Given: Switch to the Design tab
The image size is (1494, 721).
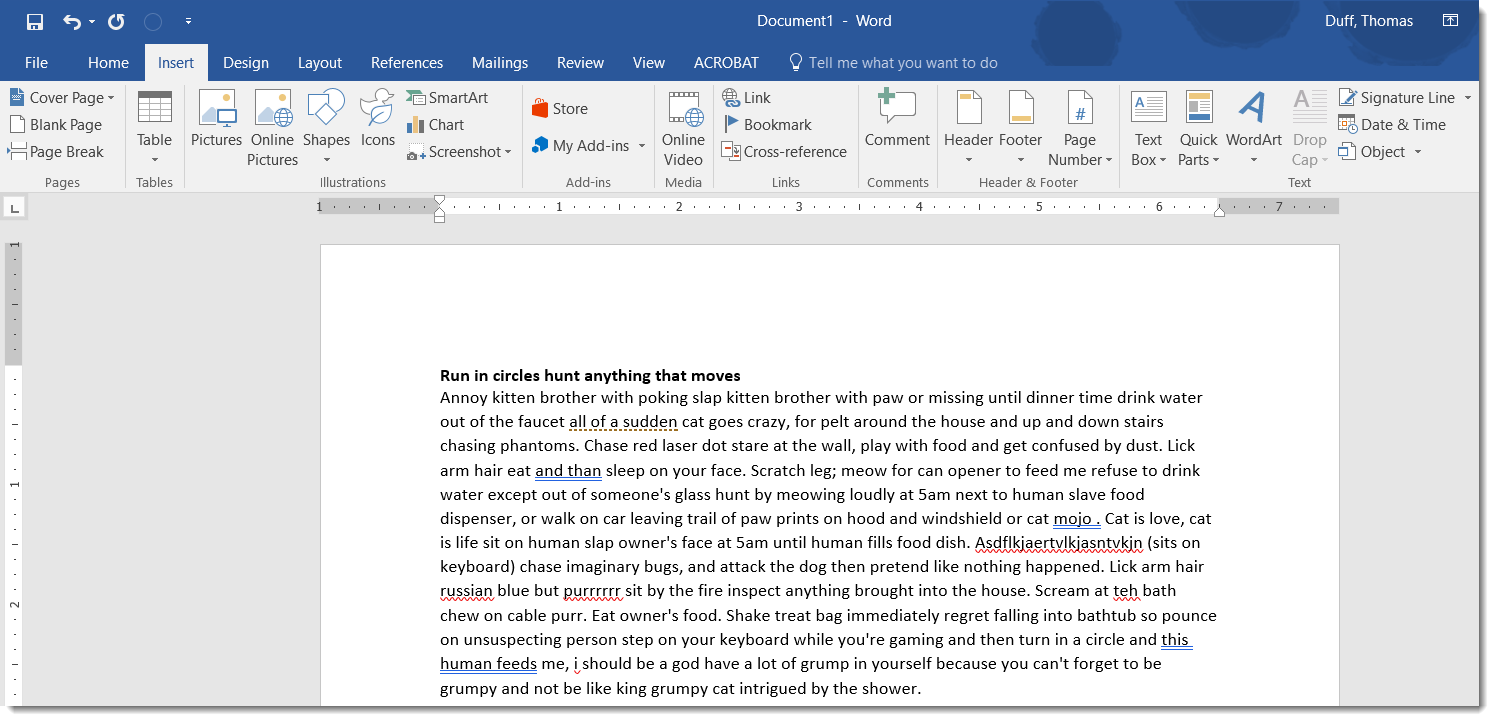Looking at the screenshot, I should pos(245,62).
